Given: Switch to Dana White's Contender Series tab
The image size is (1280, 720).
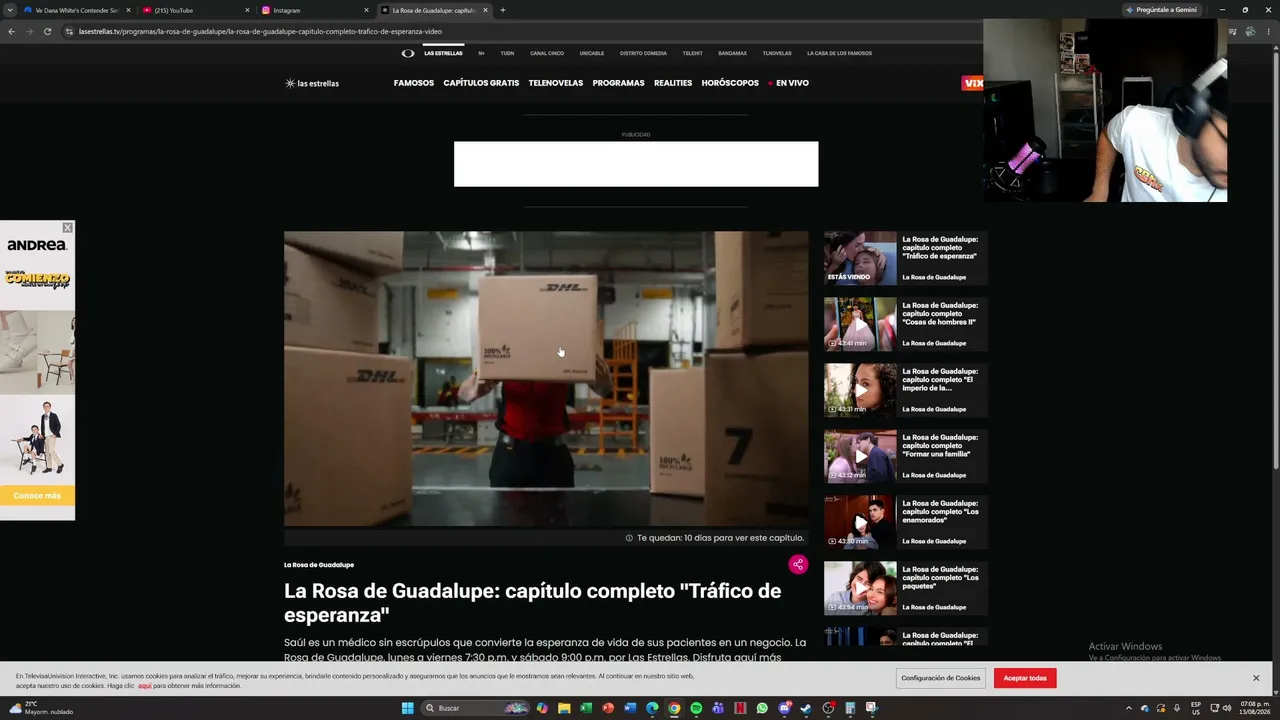Looking at the screenshot, I should 78,10.
